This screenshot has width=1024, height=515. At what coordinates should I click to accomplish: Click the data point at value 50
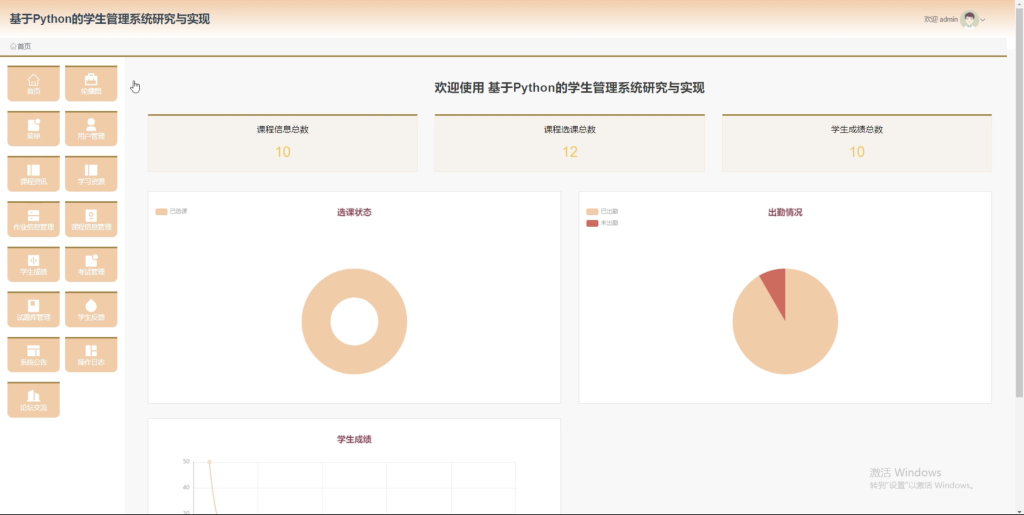210,462
